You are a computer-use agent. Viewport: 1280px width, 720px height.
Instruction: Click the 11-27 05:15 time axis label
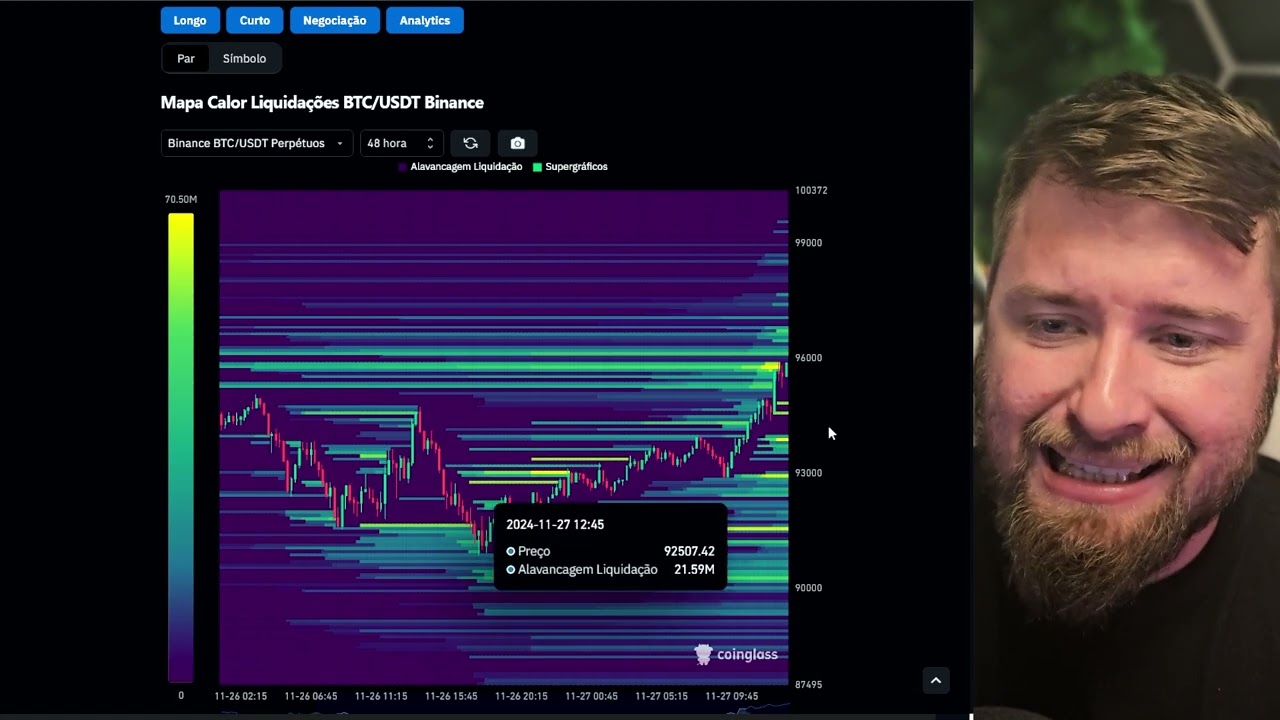661,696
